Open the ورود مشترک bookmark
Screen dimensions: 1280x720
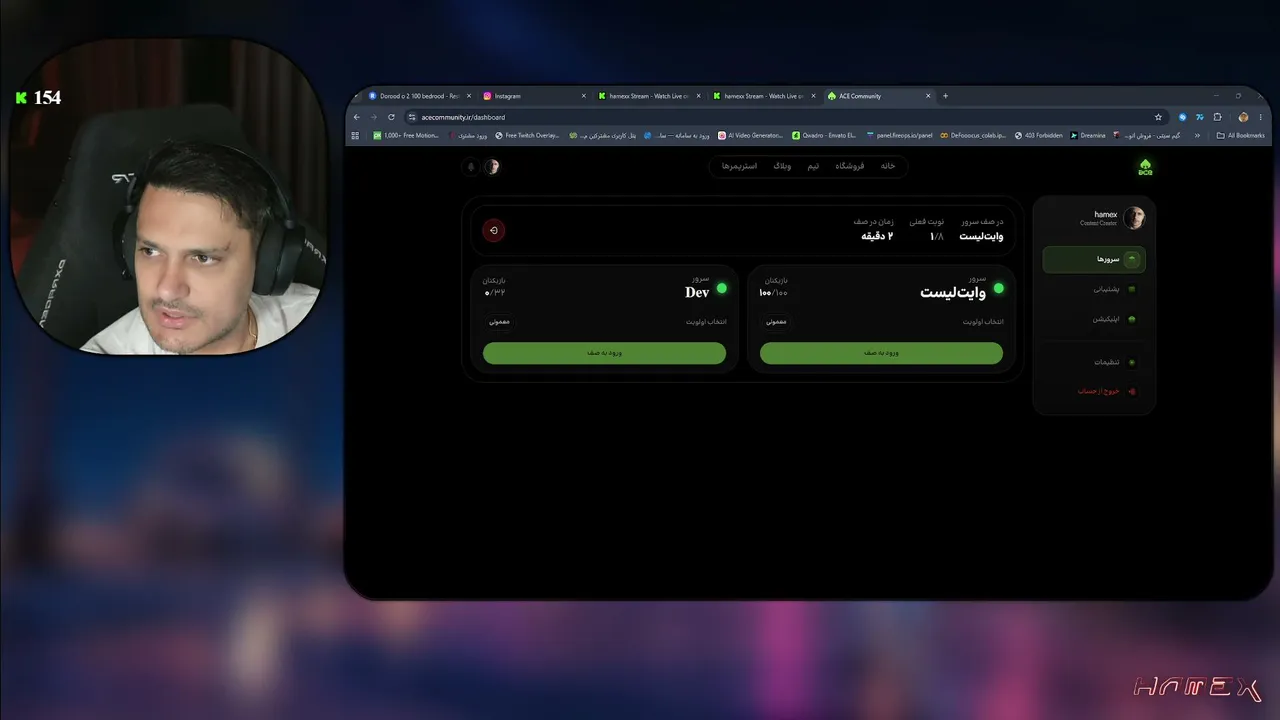[x=468, y=135]
